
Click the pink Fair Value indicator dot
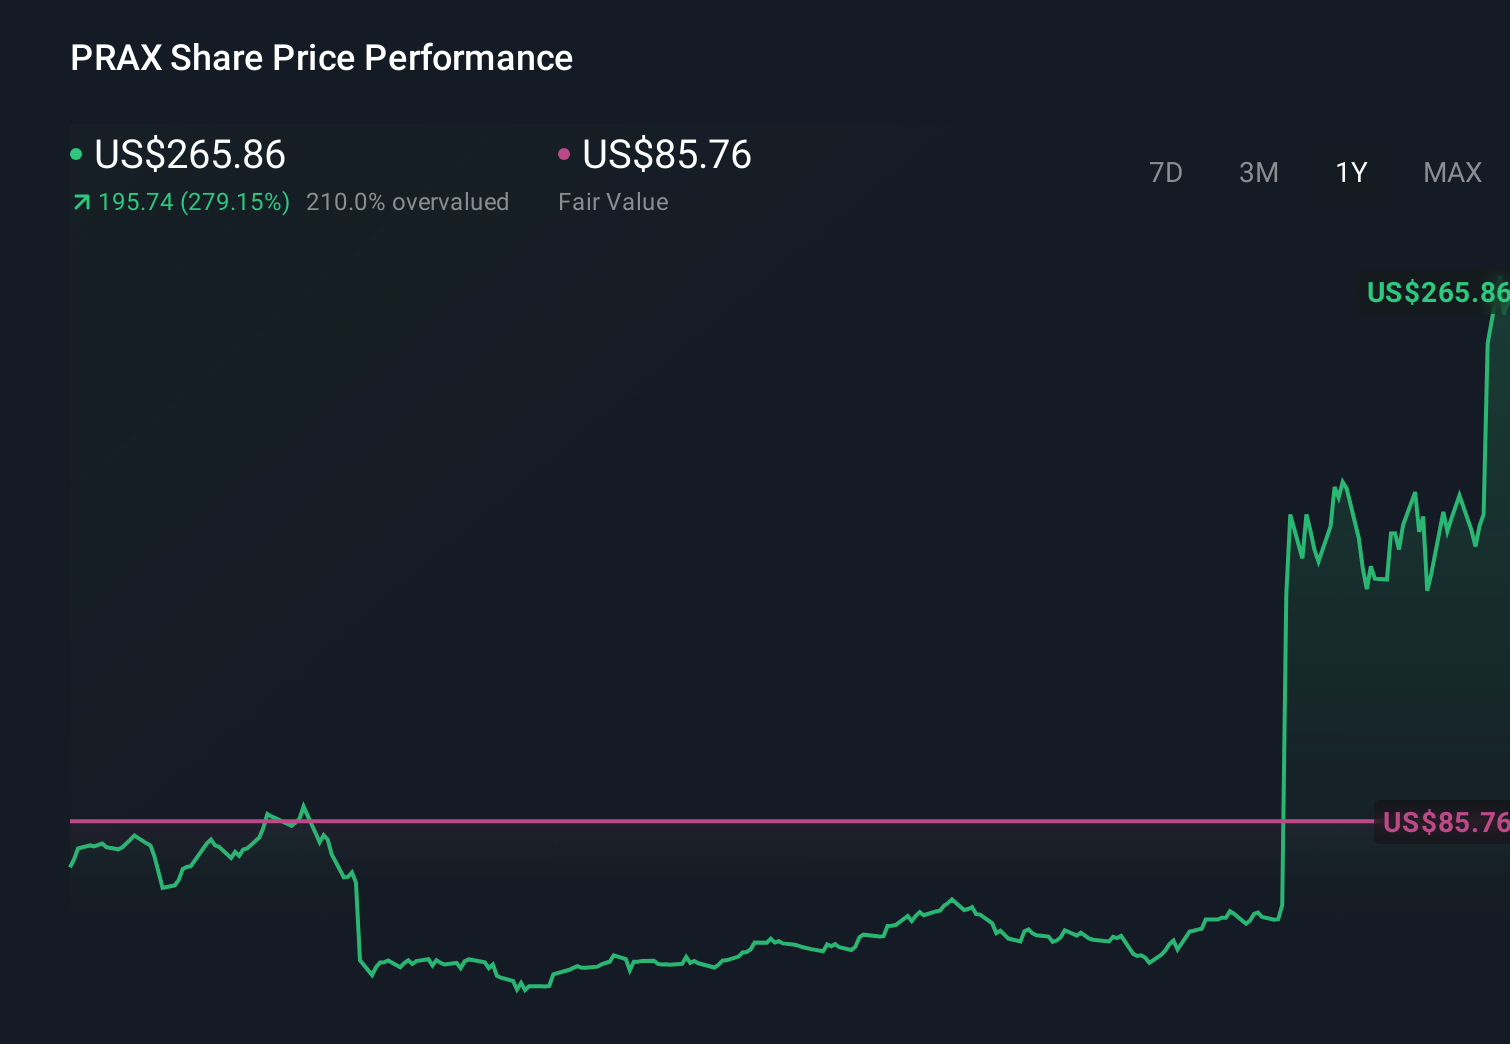pyautogui.click(x=565, y=153)
